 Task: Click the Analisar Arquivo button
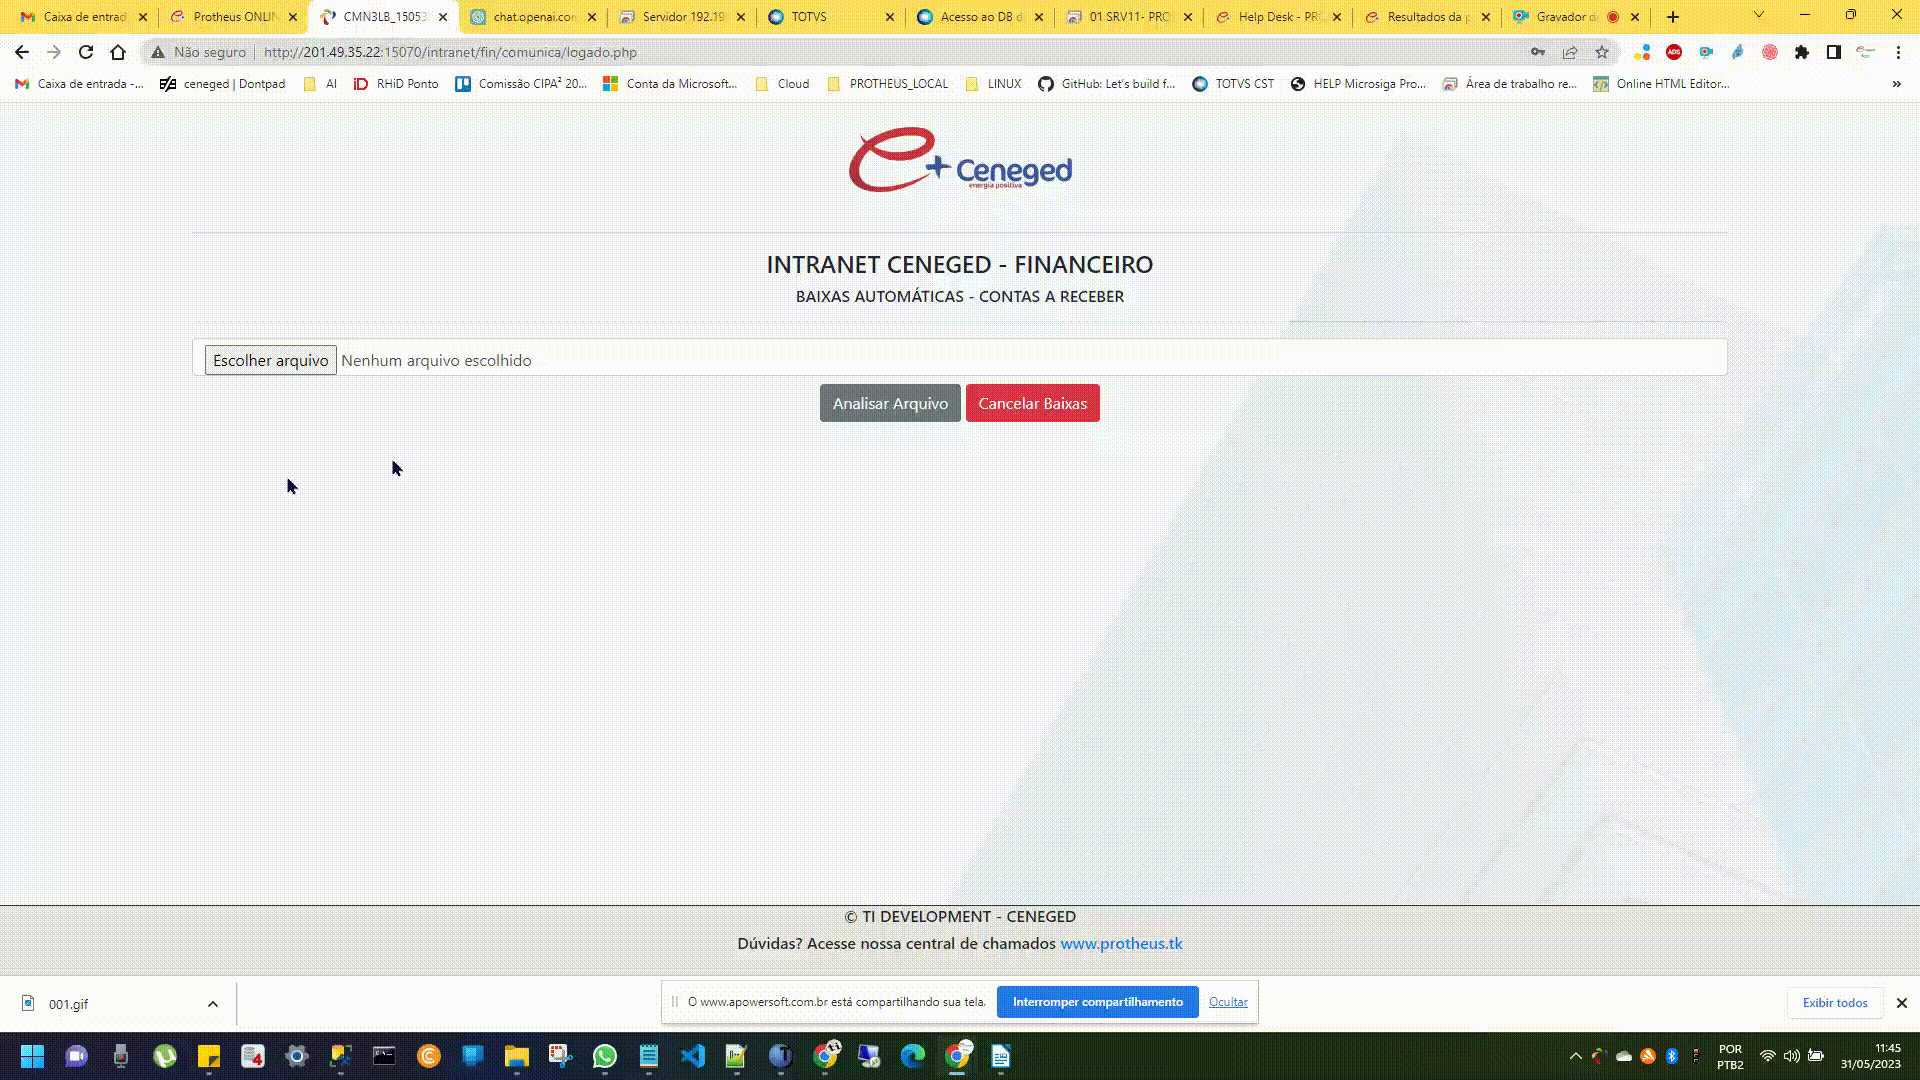[x=890, y=403]
